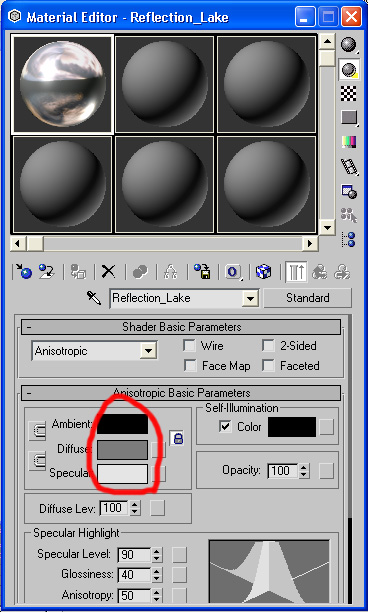Click the Get Material icon
Screen dimensions: 368x612
pyautogui.click(x=23, y=272)
